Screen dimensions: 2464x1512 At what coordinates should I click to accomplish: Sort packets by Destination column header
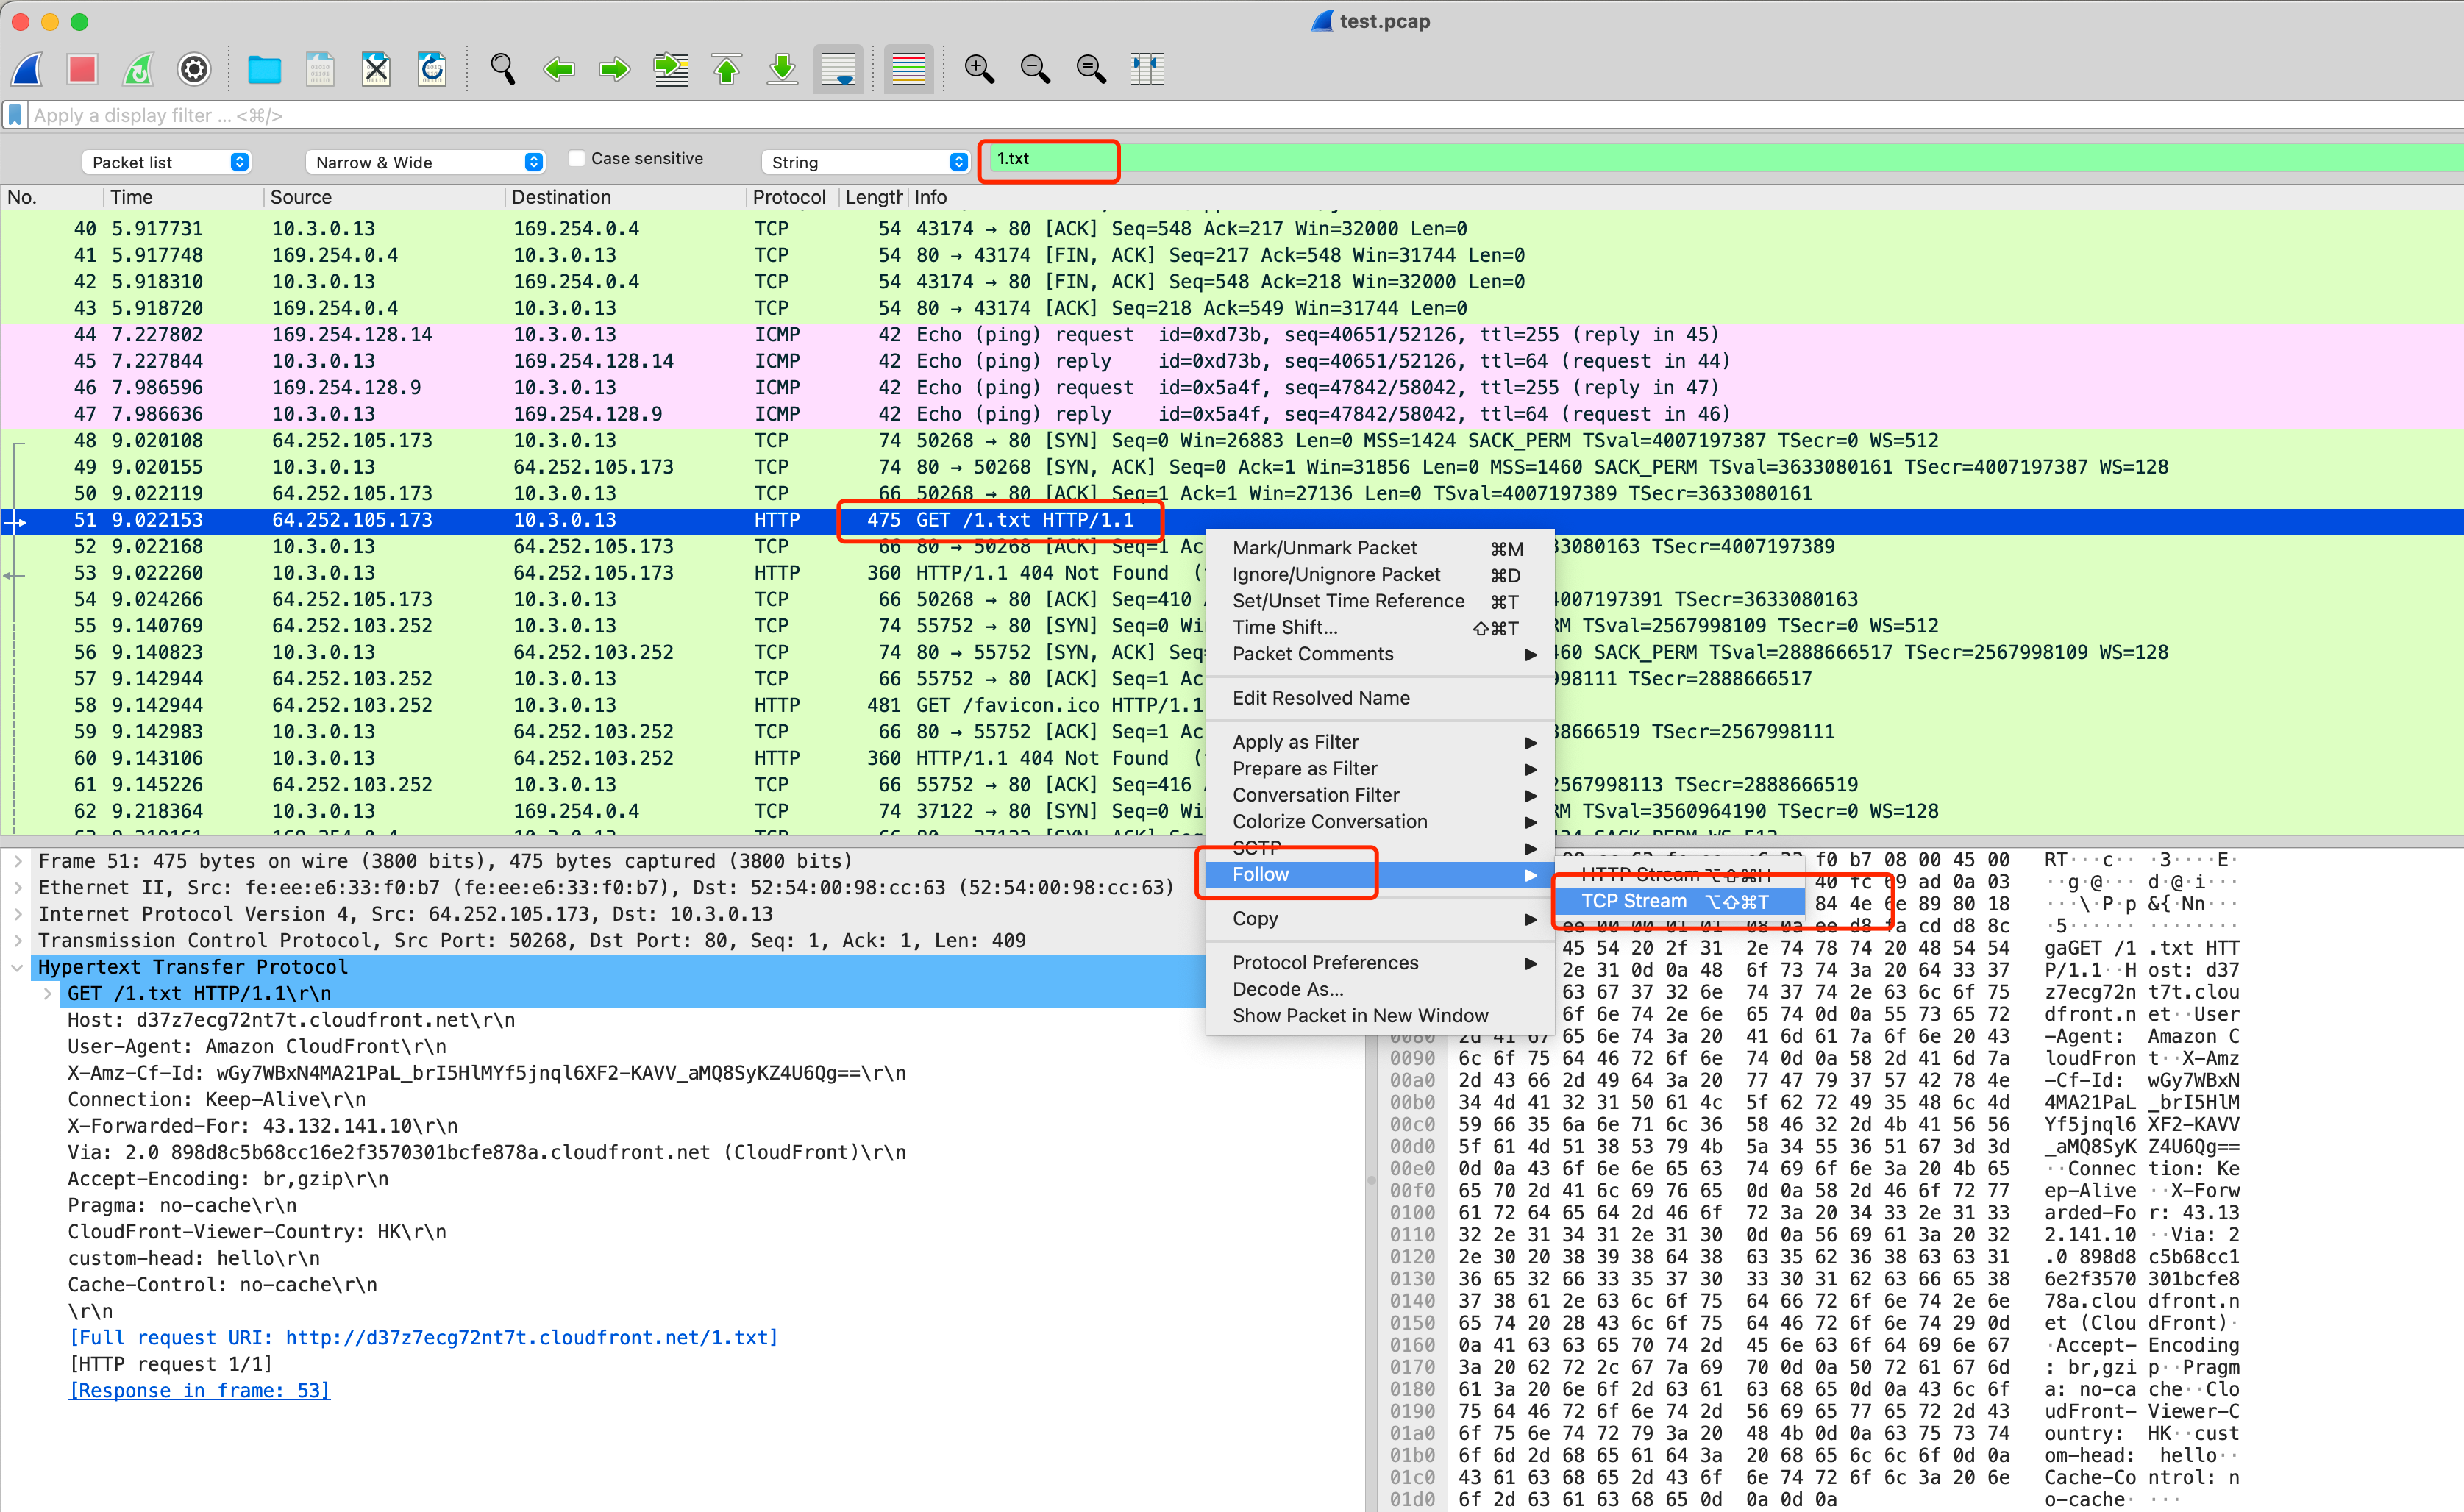pos(626,197)
